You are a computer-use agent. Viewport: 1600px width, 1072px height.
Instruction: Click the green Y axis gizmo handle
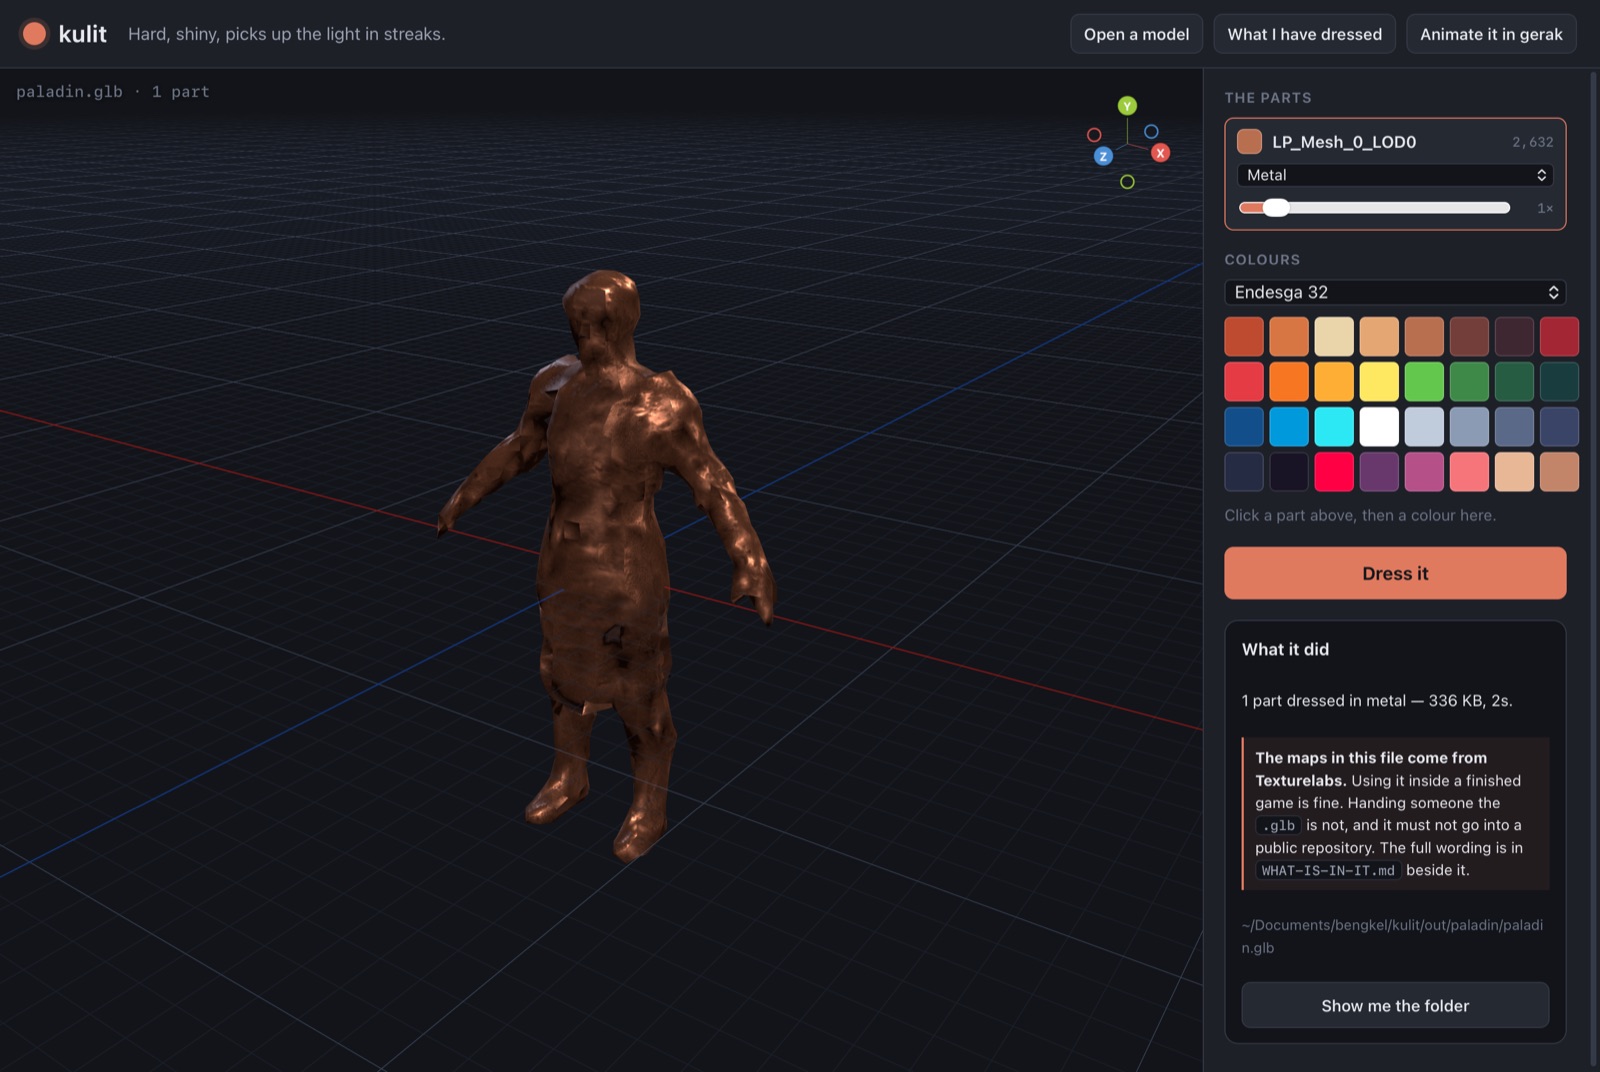pyautogui.click(x=1127, y=106)
